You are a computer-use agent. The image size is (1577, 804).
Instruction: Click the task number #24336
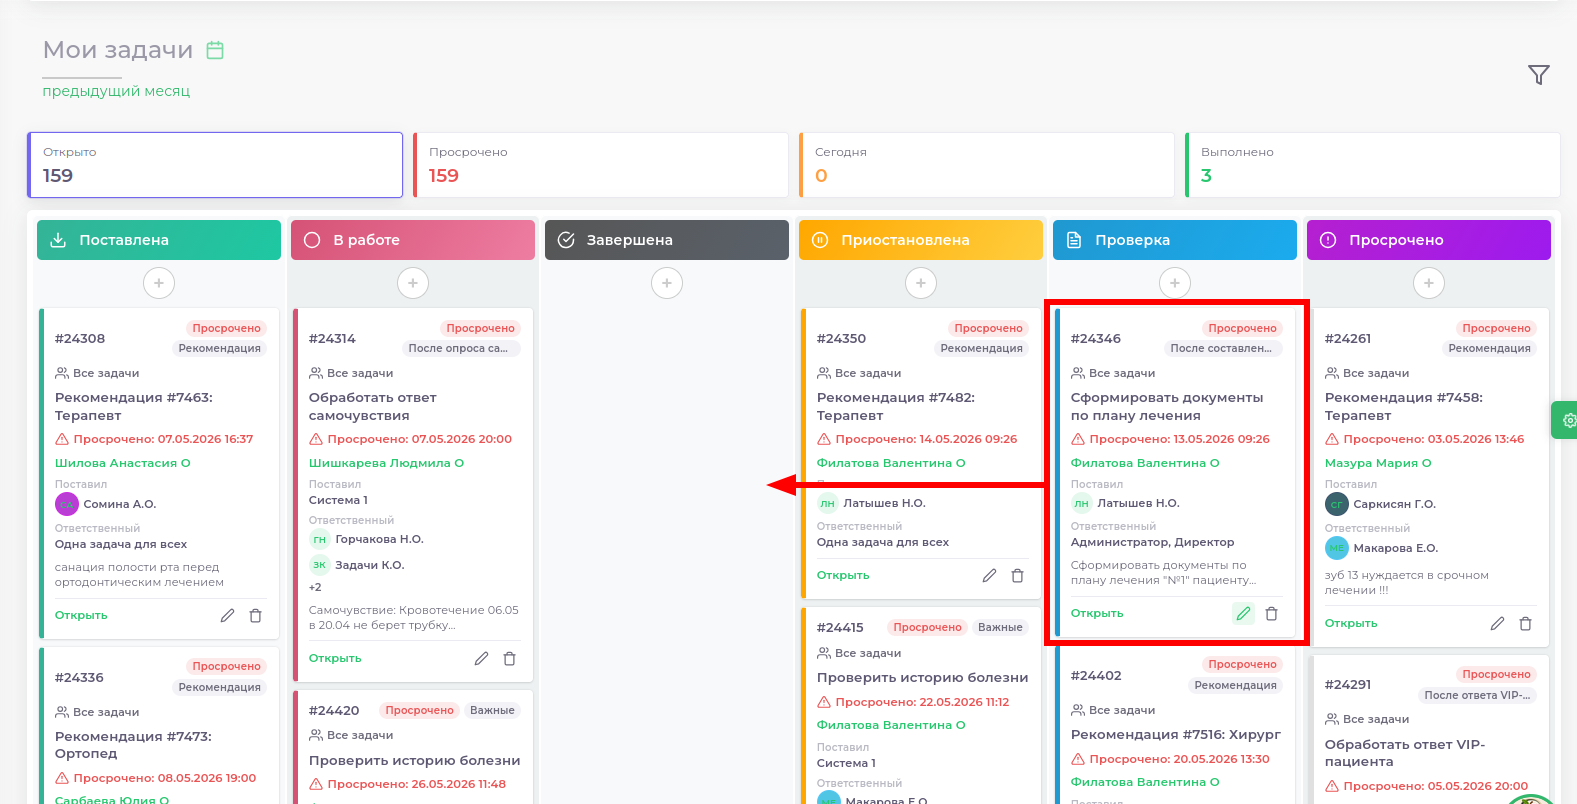[x=79, y=678]
